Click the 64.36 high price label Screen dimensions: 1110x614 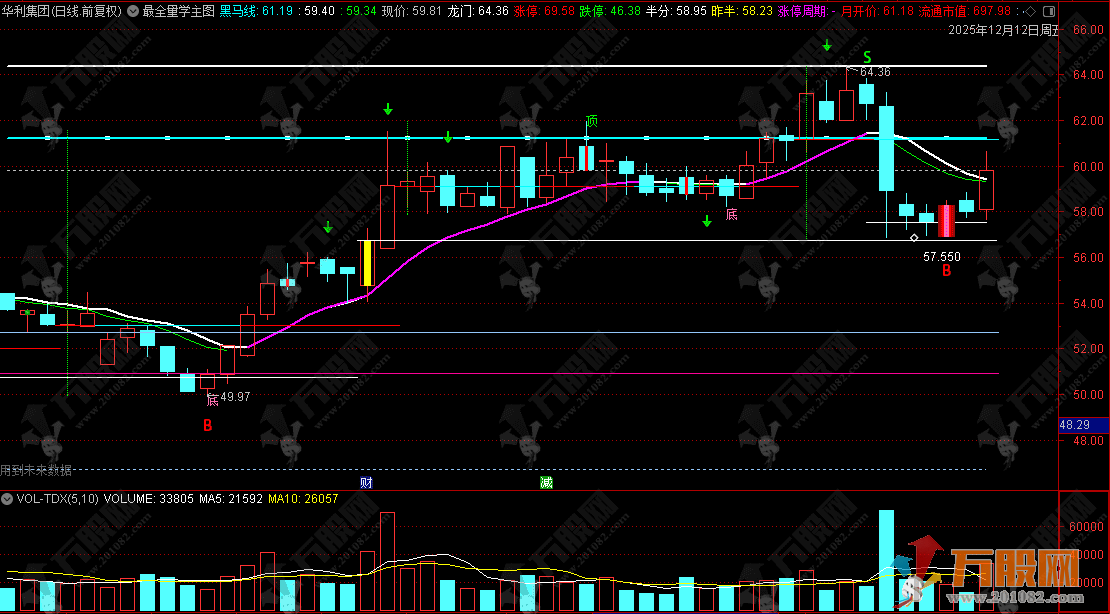coord(875,72)
